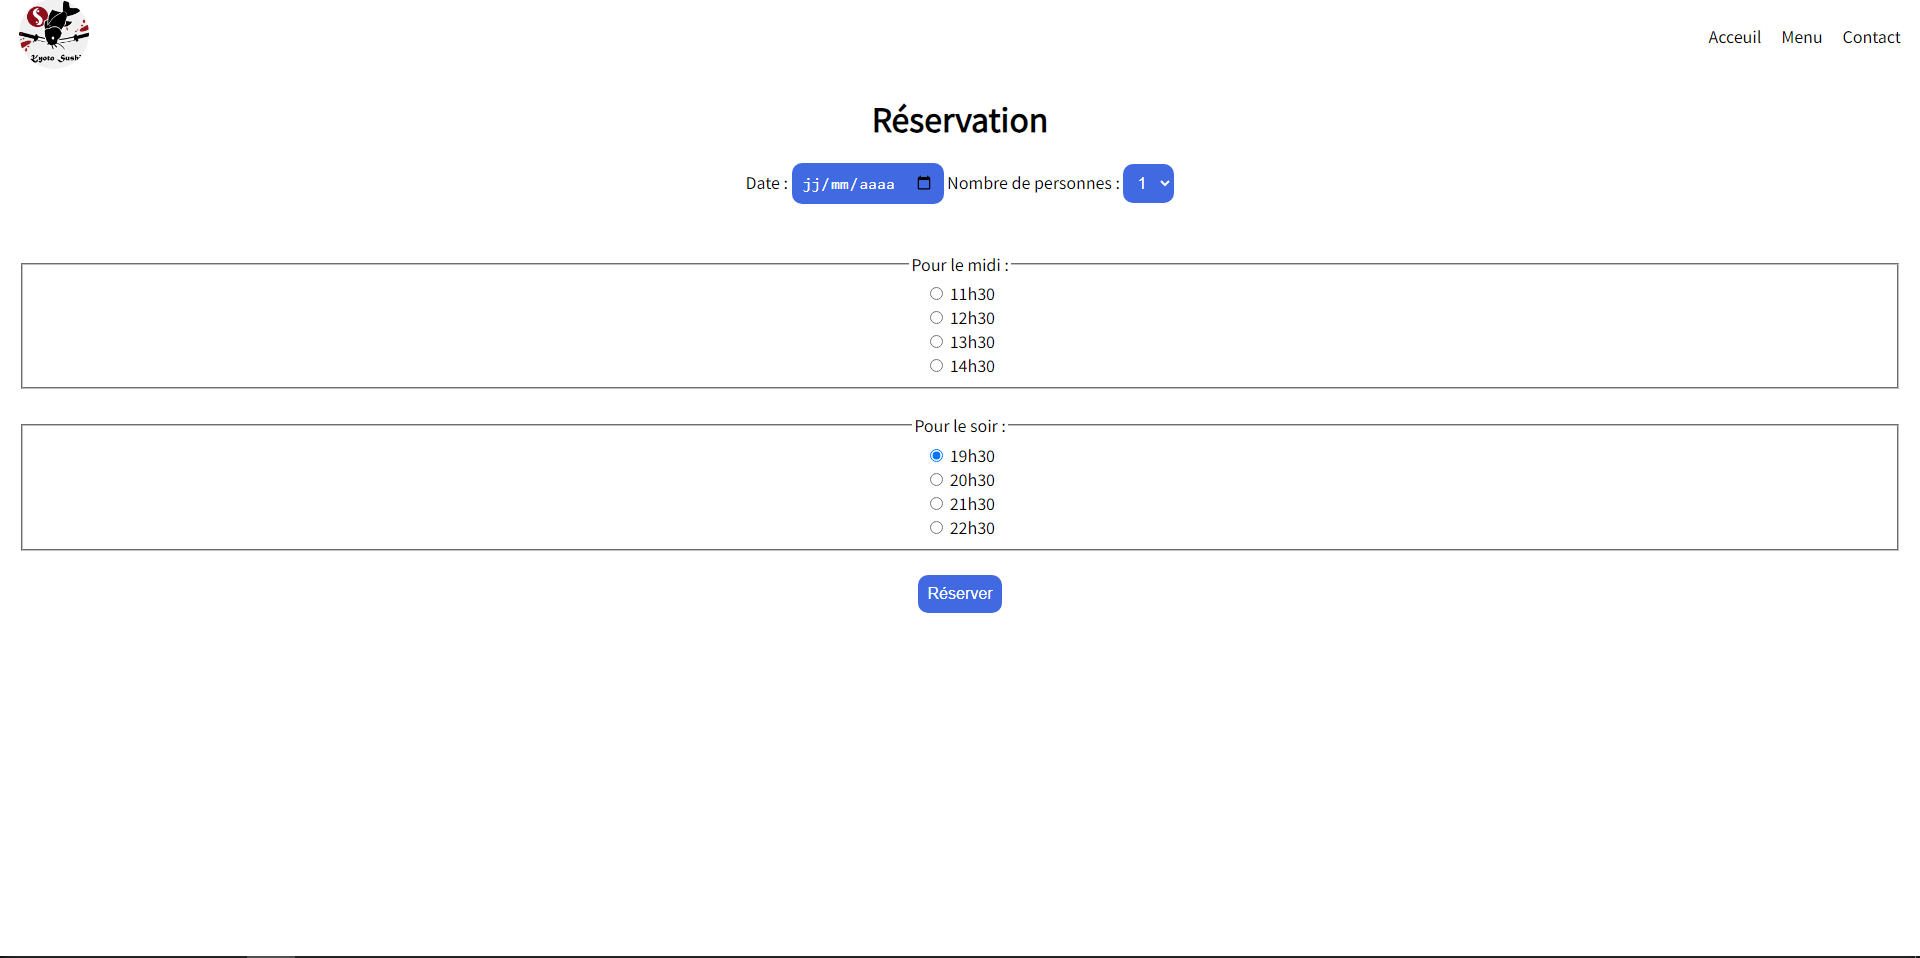
Task: Select the 11h30 lunch time slot
Action: [x=936, y=294]
